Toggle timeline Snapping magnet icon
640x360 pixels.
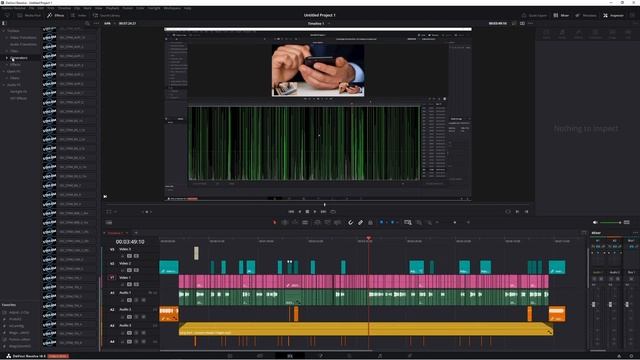click(350, 222)
